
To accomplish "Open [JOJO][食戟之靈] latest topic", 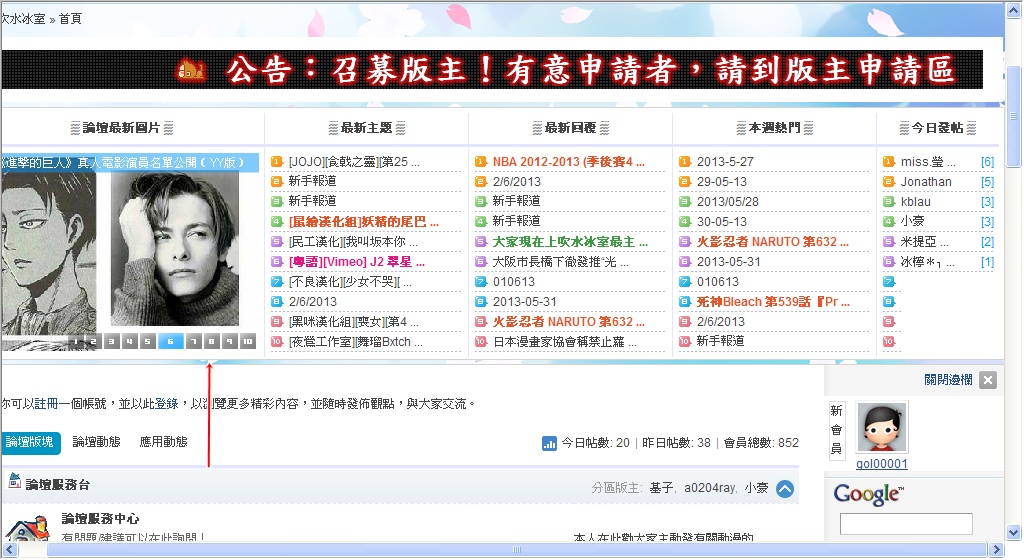I will click(x=354, y=162).
